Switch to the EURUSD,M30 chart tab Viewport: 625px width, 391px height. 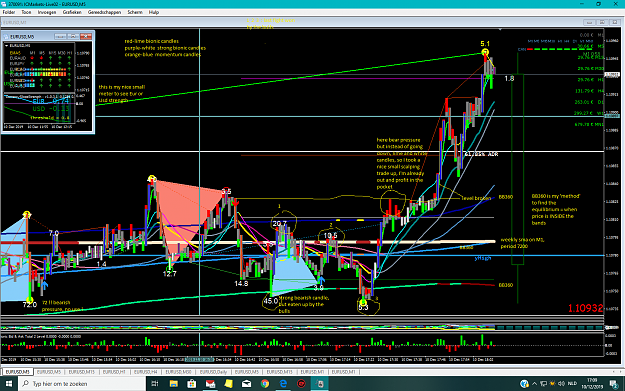tap(178, 372)
